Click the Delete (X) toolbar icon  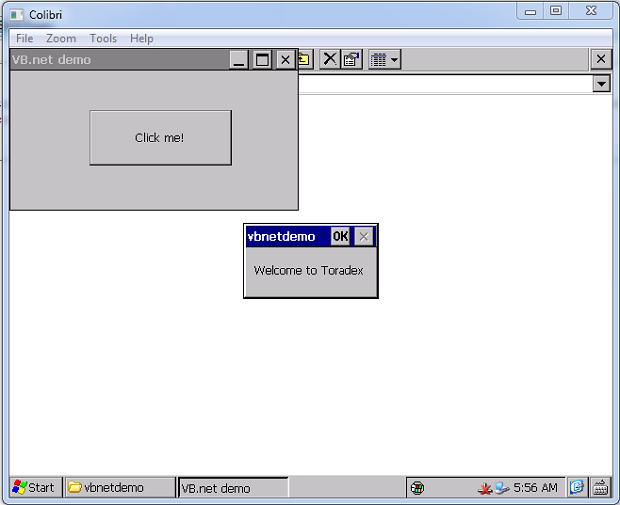[x=329, y=60]
